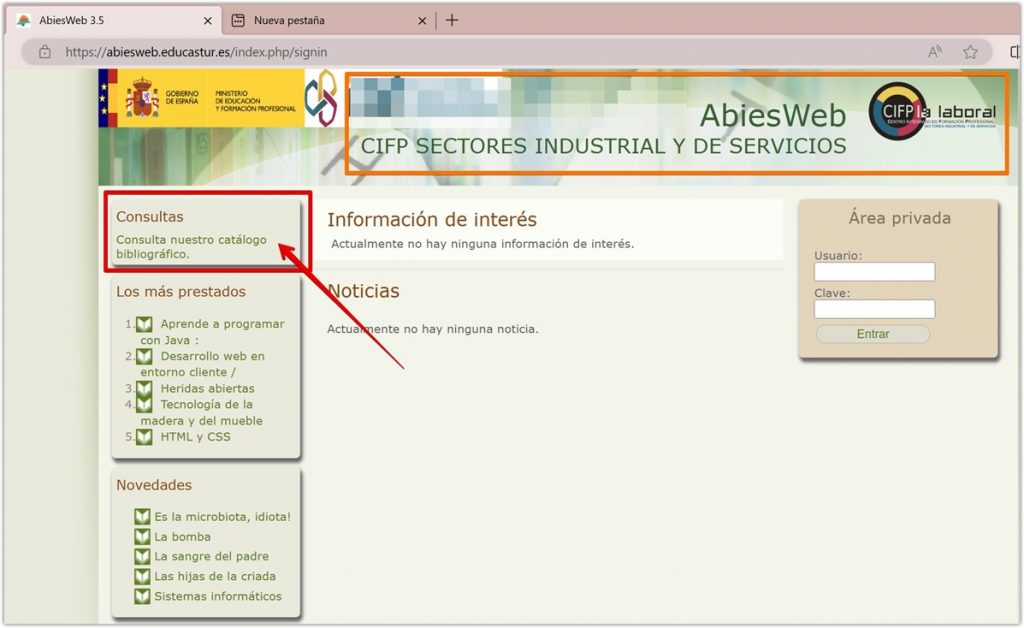The width and height of the screenshot is (1024, 628).
Task: Add page to favorites with star icon
Action: pos(969,52)
